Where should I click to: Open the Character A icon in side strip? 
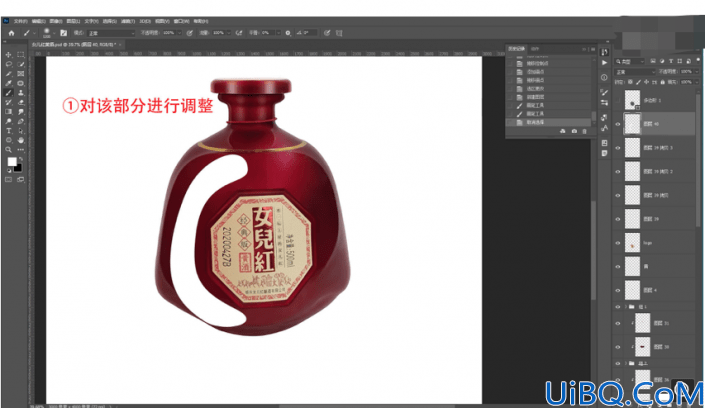pos(604,128)
